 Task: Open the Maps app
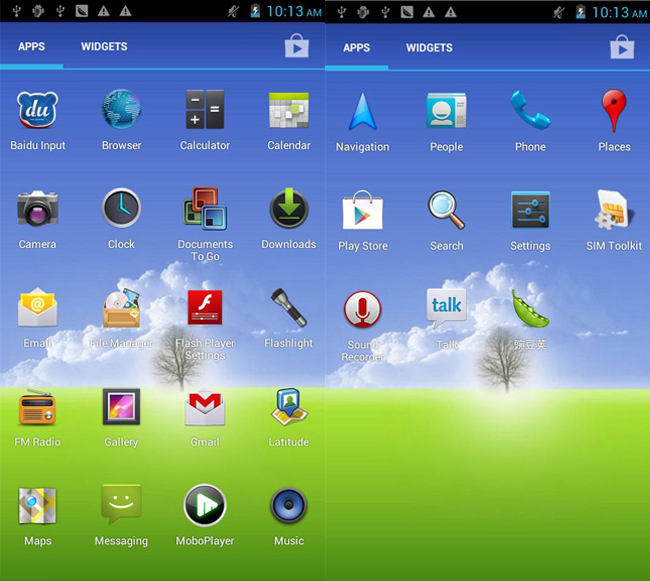37,506
